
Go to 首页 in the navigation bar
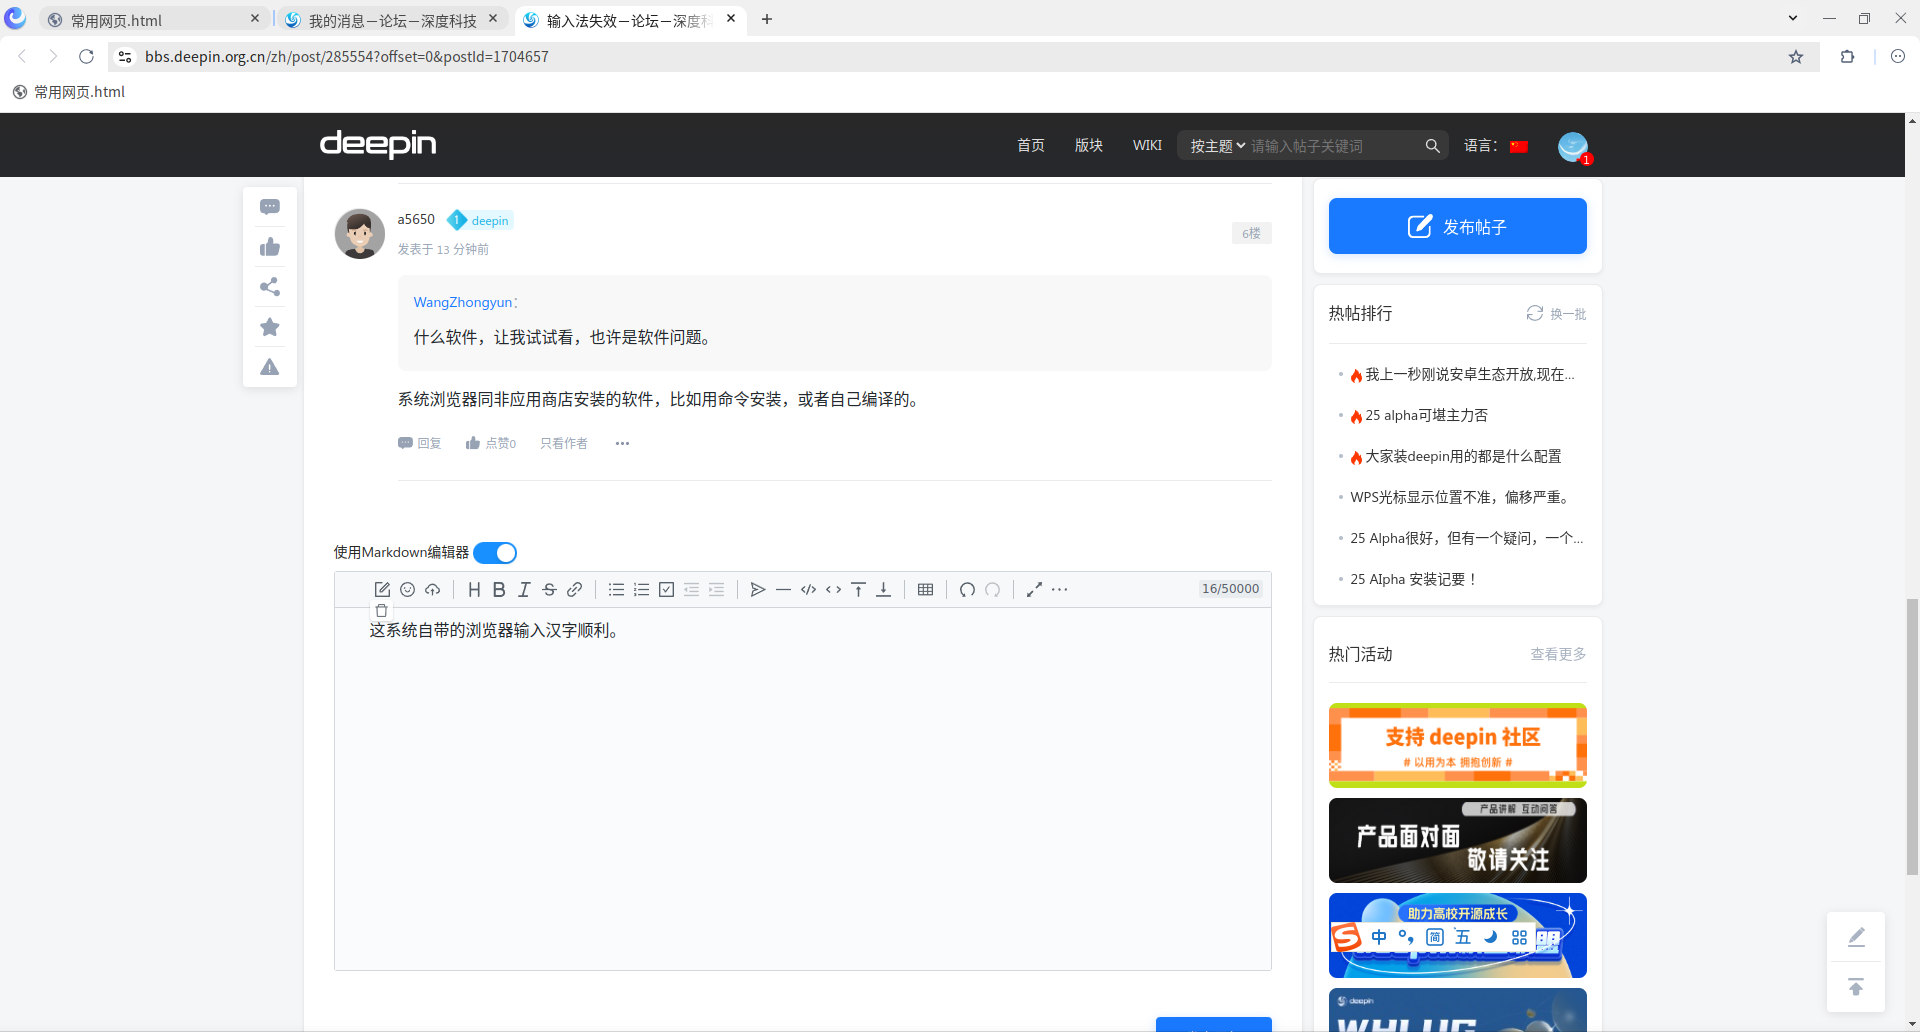click(1031, 146)
